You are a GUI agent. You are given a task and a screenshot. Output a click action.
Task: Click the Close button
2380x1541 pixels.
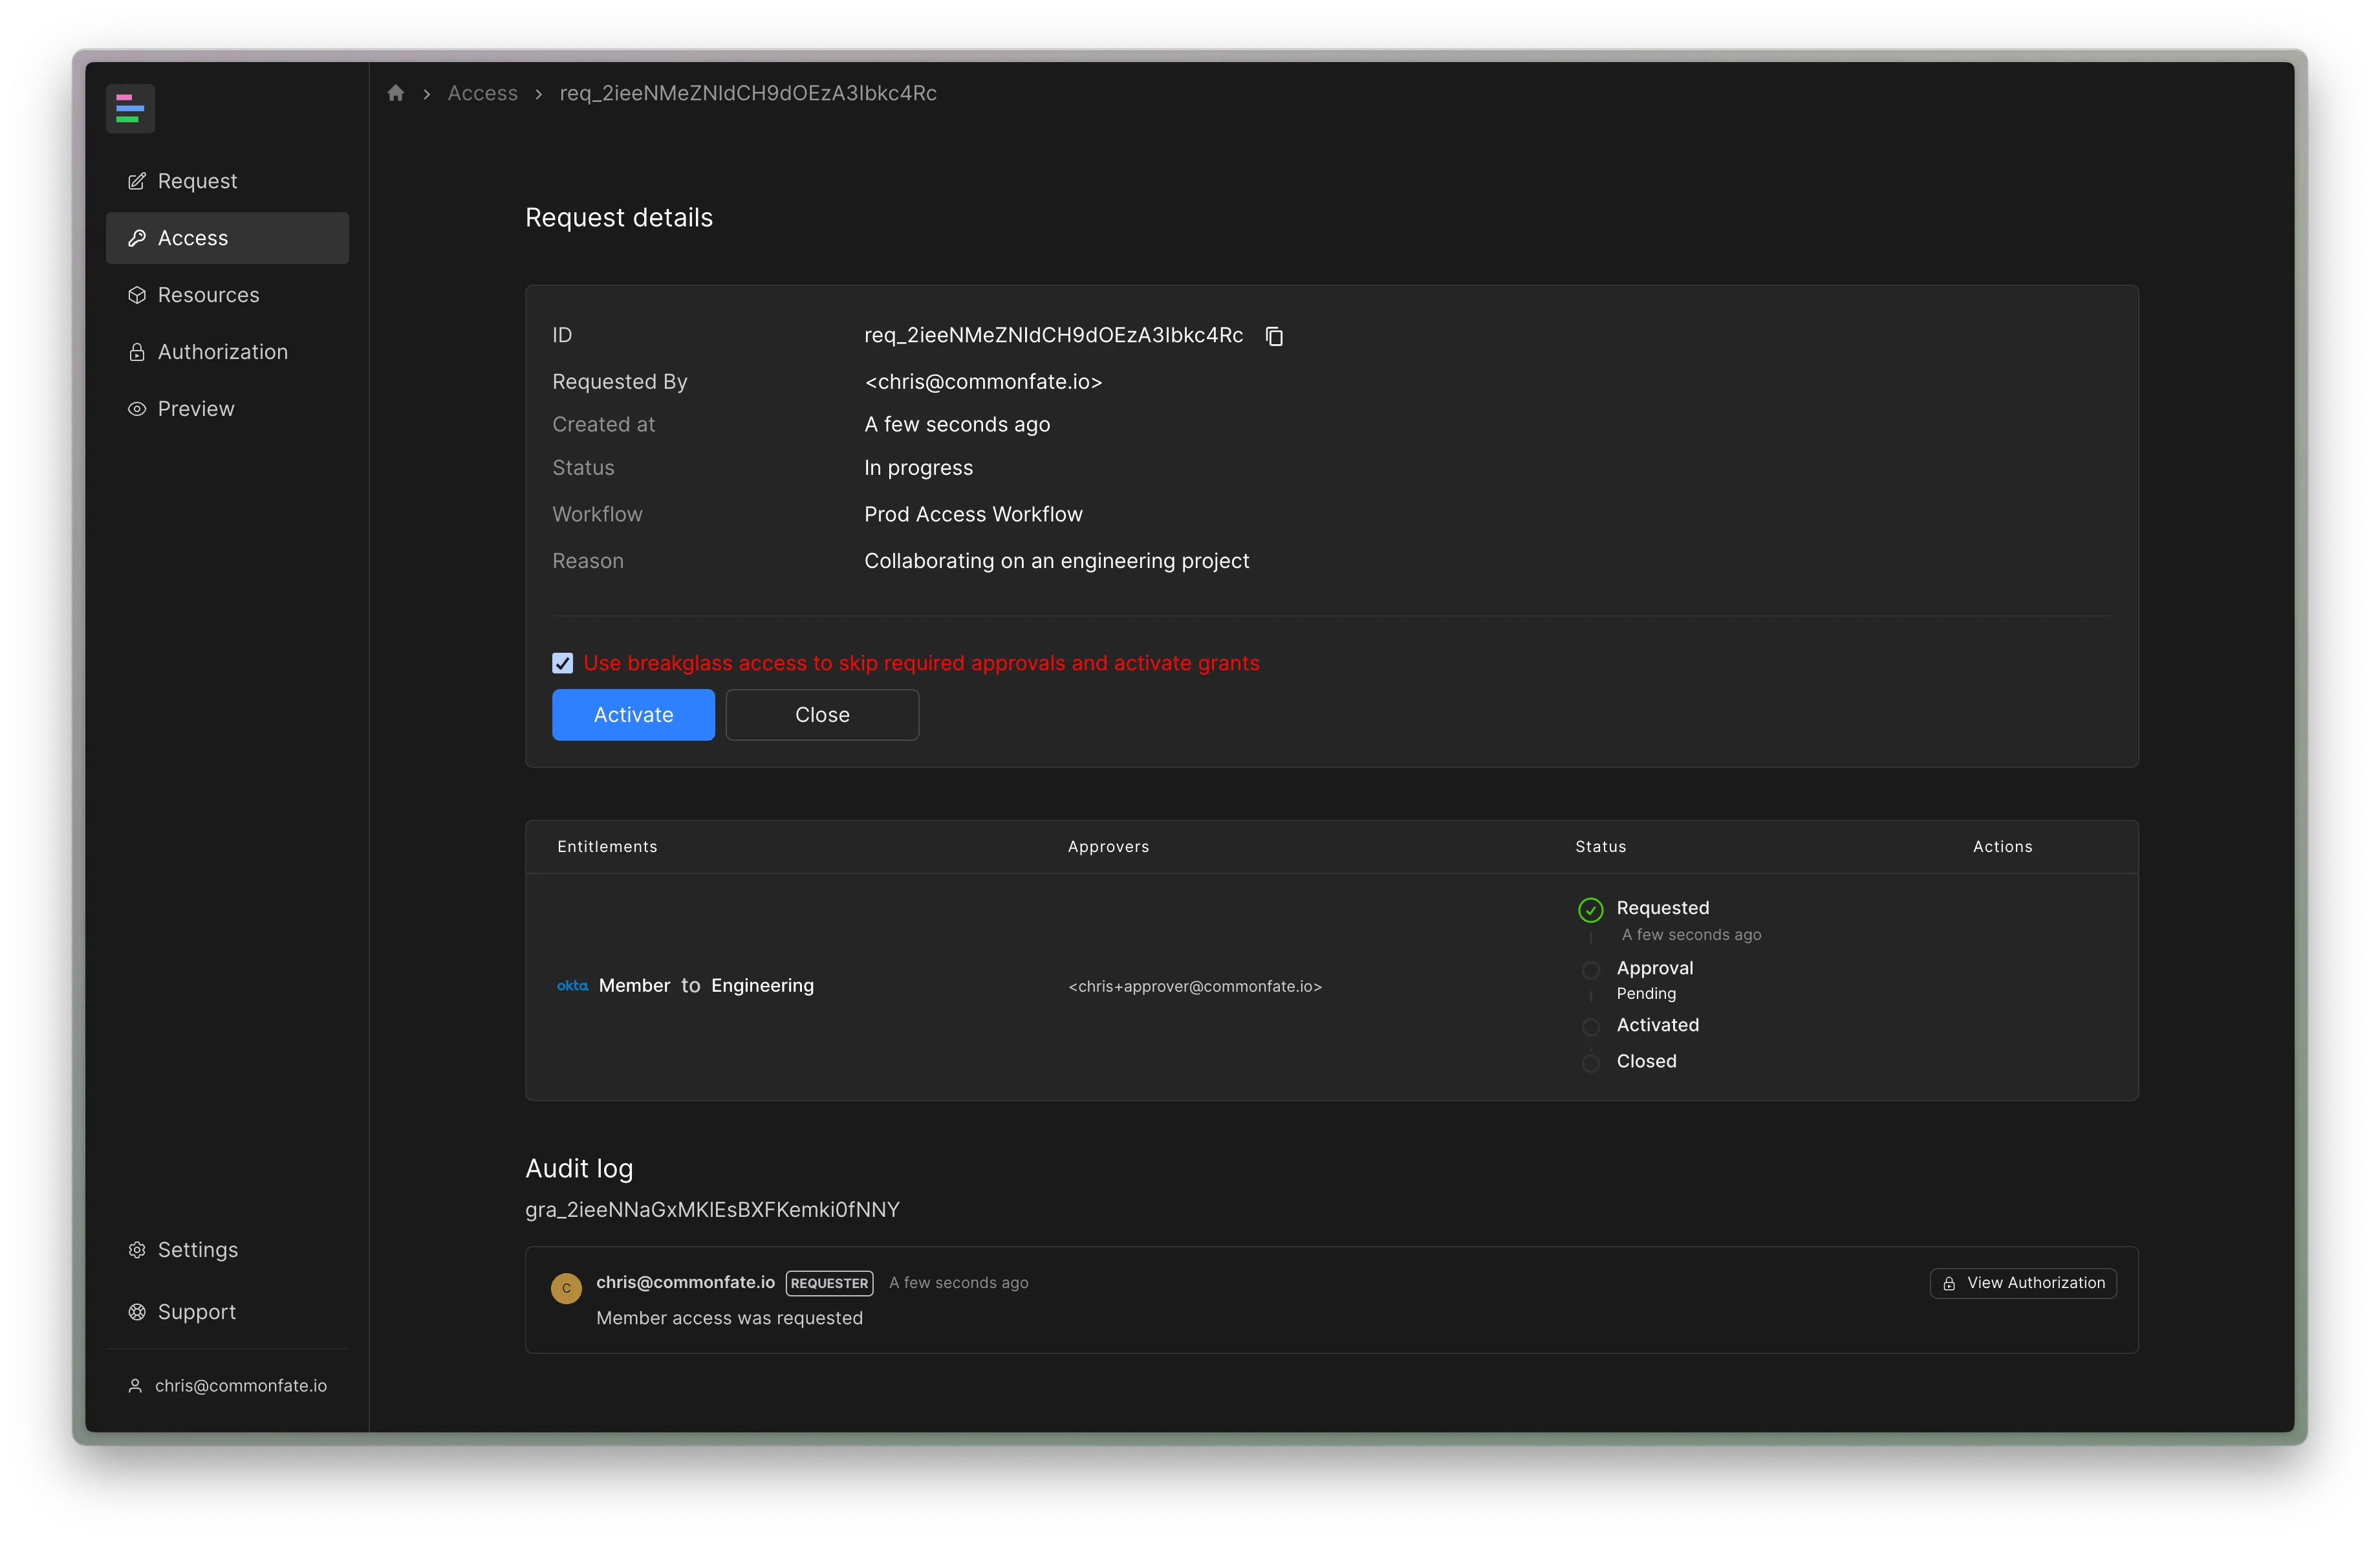coord(821,713)
